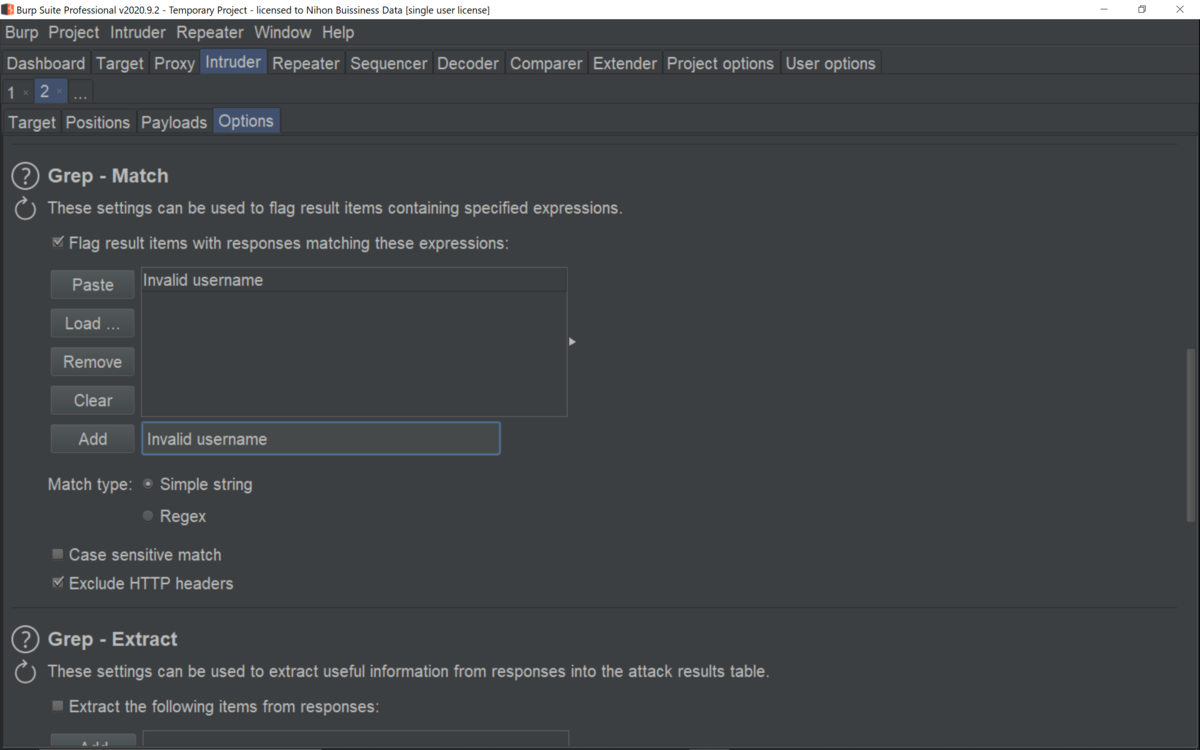Click the Burp Suite title bar logo
The image size is (1200, 750).
click(x=8, y=9)
